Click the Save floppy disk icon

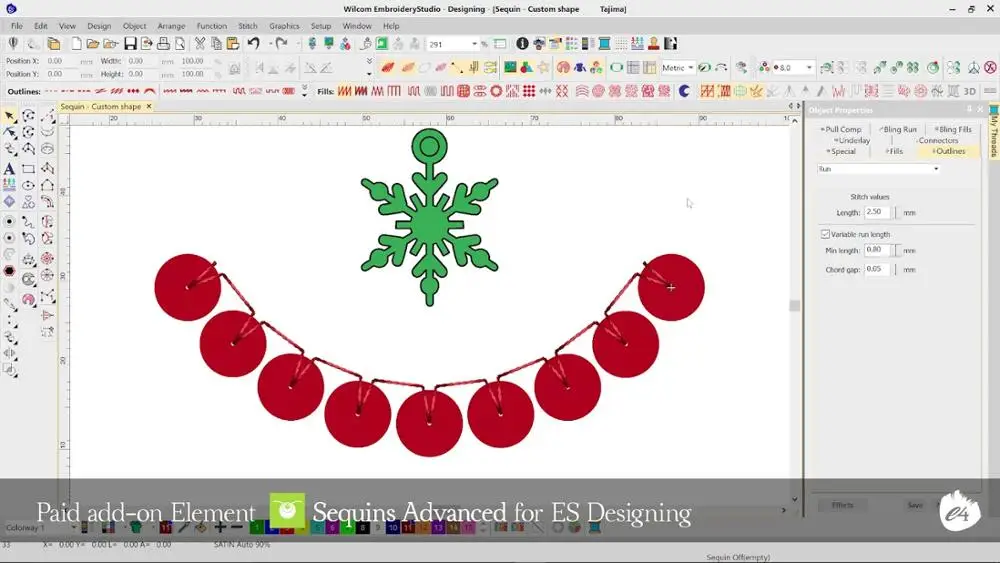coord(130,43)
